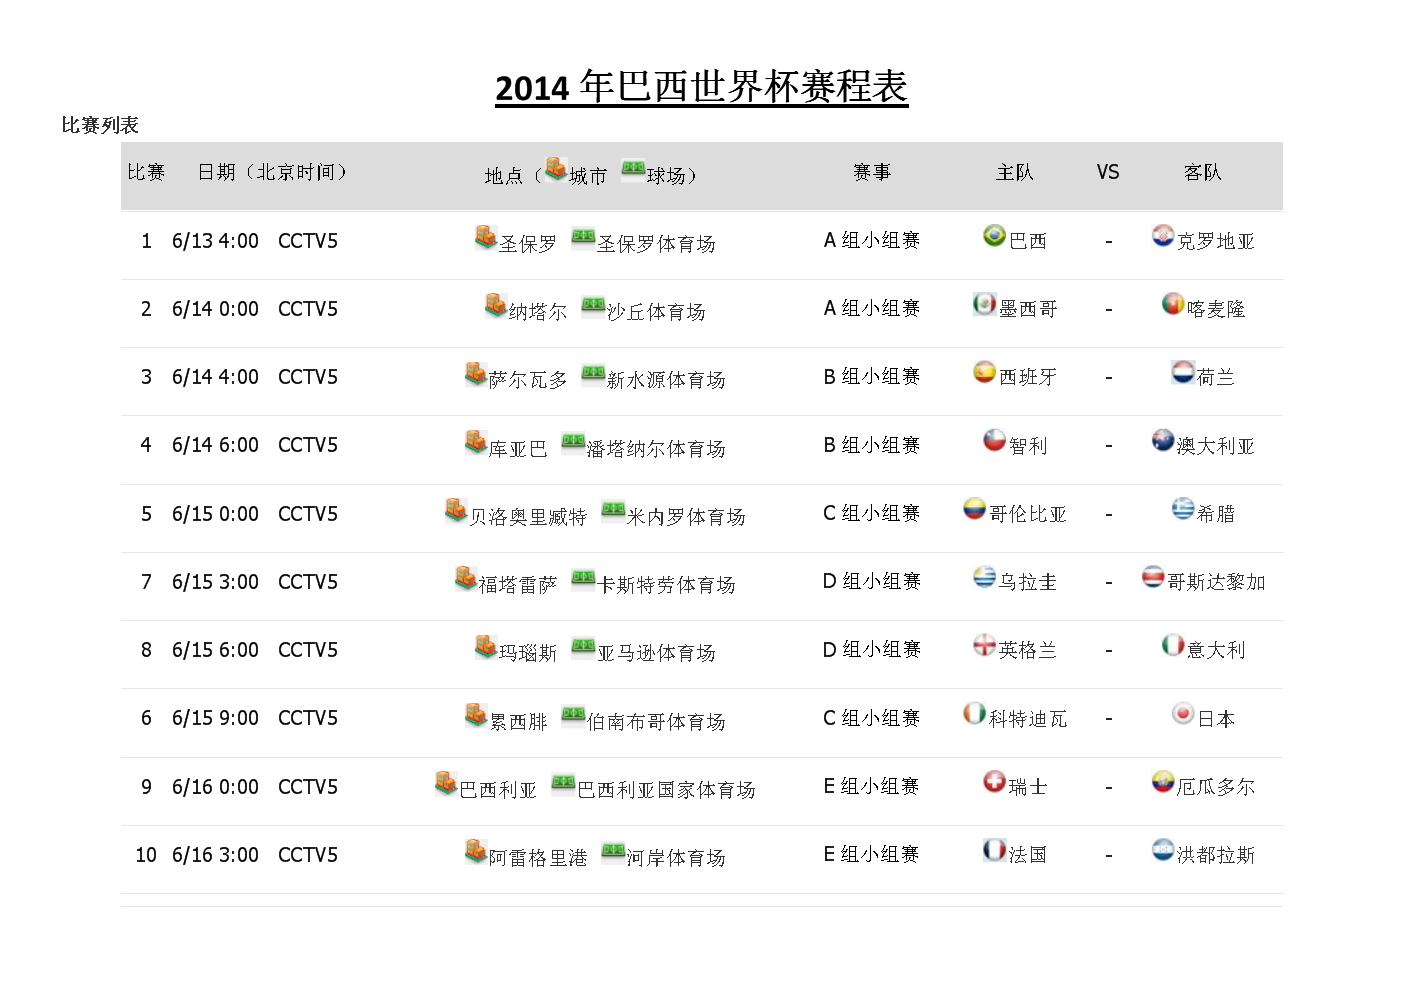
Task: Click the city icon next to 贝洛奥里藏特
Action: 456,510
